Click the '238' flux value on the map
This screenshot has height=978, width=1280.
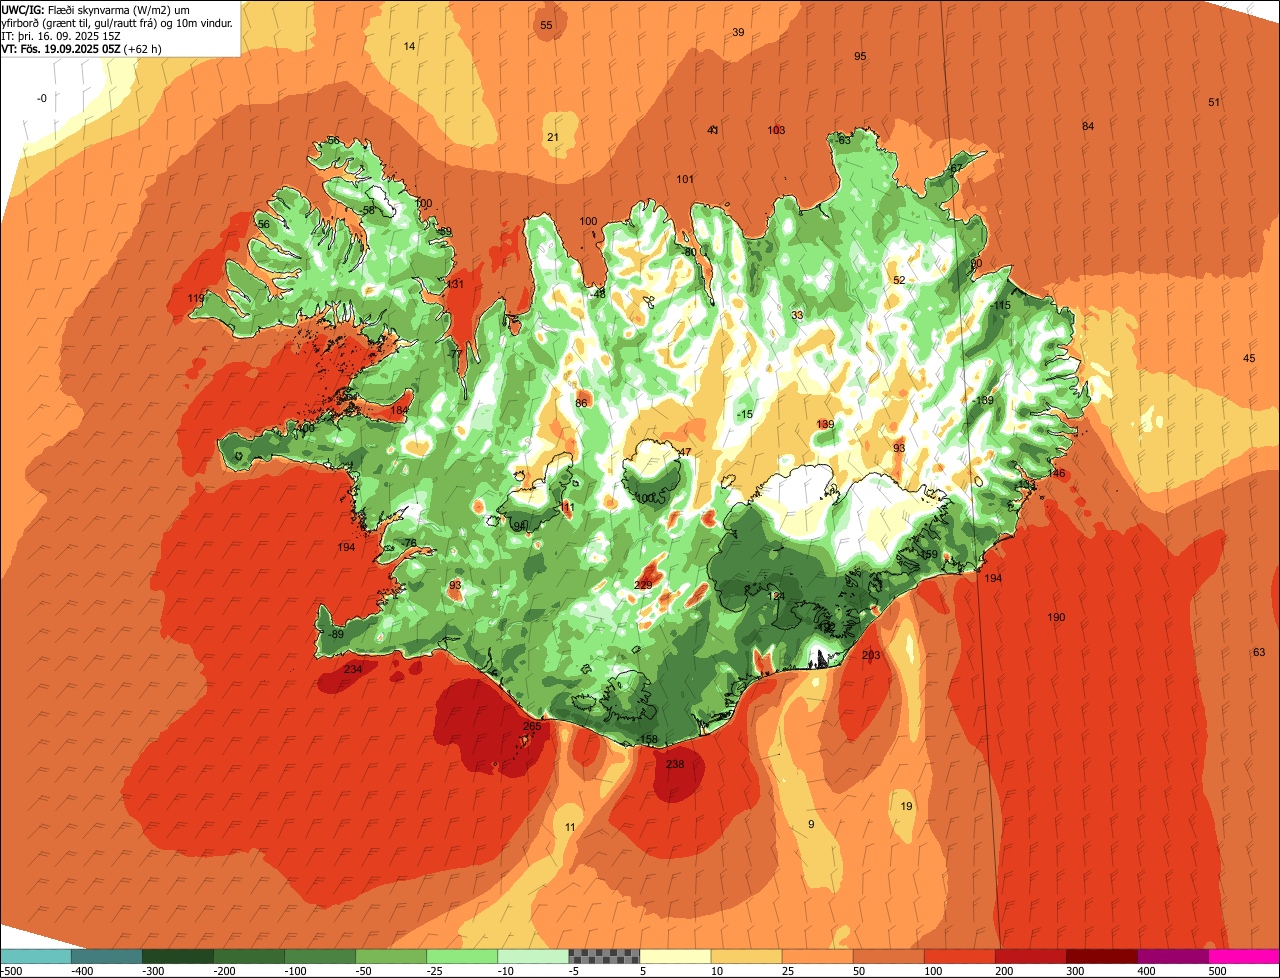click(675, 764)
